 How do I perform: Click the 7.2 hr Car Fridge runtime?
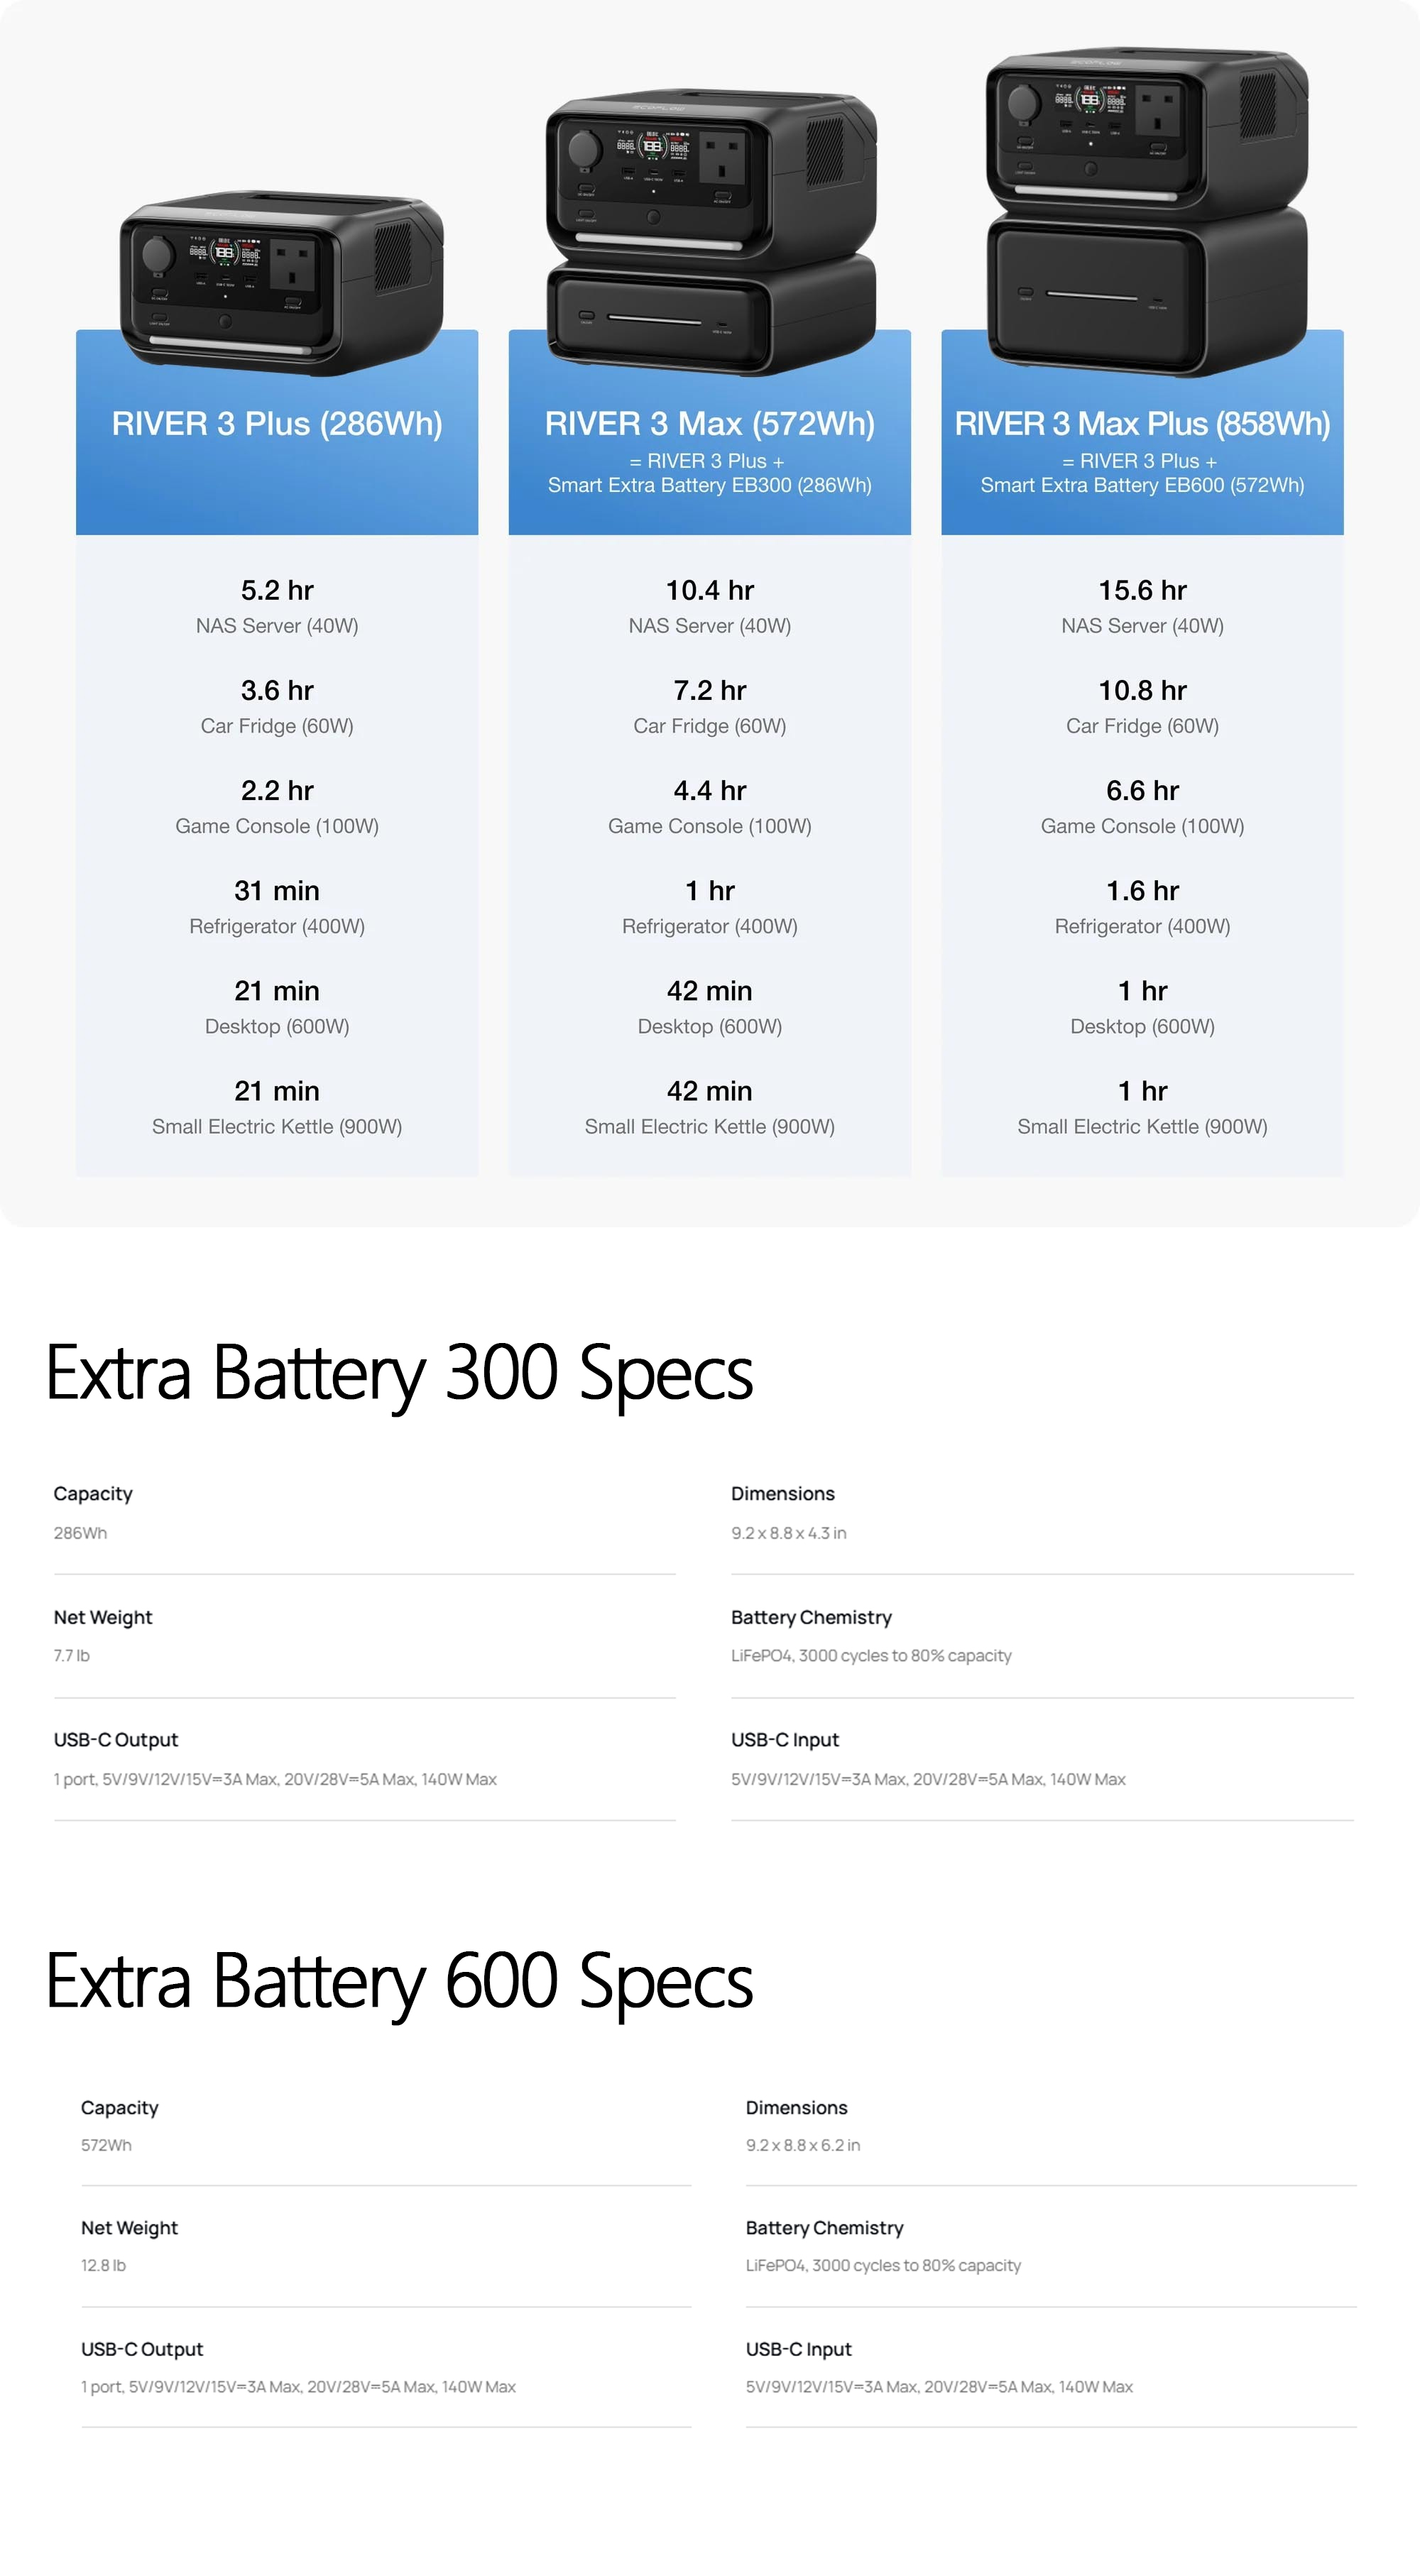click(709, 691)
